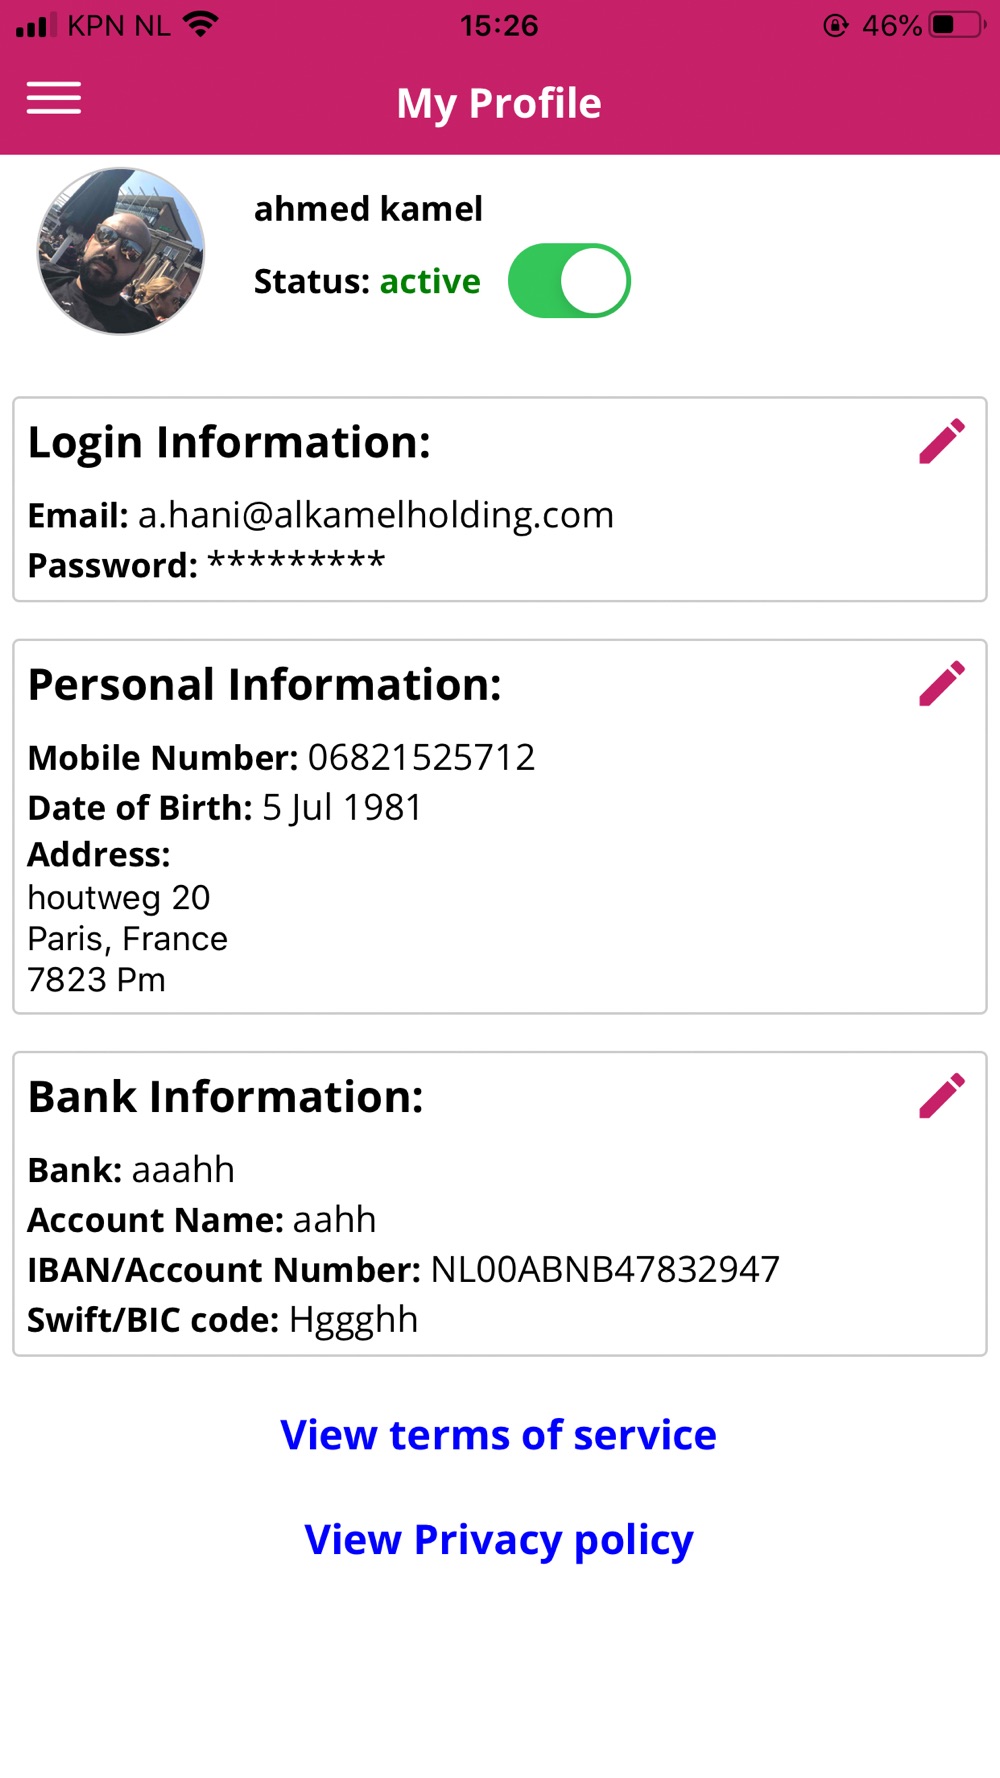This screenshot has width=1000, height=1778.
Task: Tap the battery icon in status bar
Action: click(958, 25)
